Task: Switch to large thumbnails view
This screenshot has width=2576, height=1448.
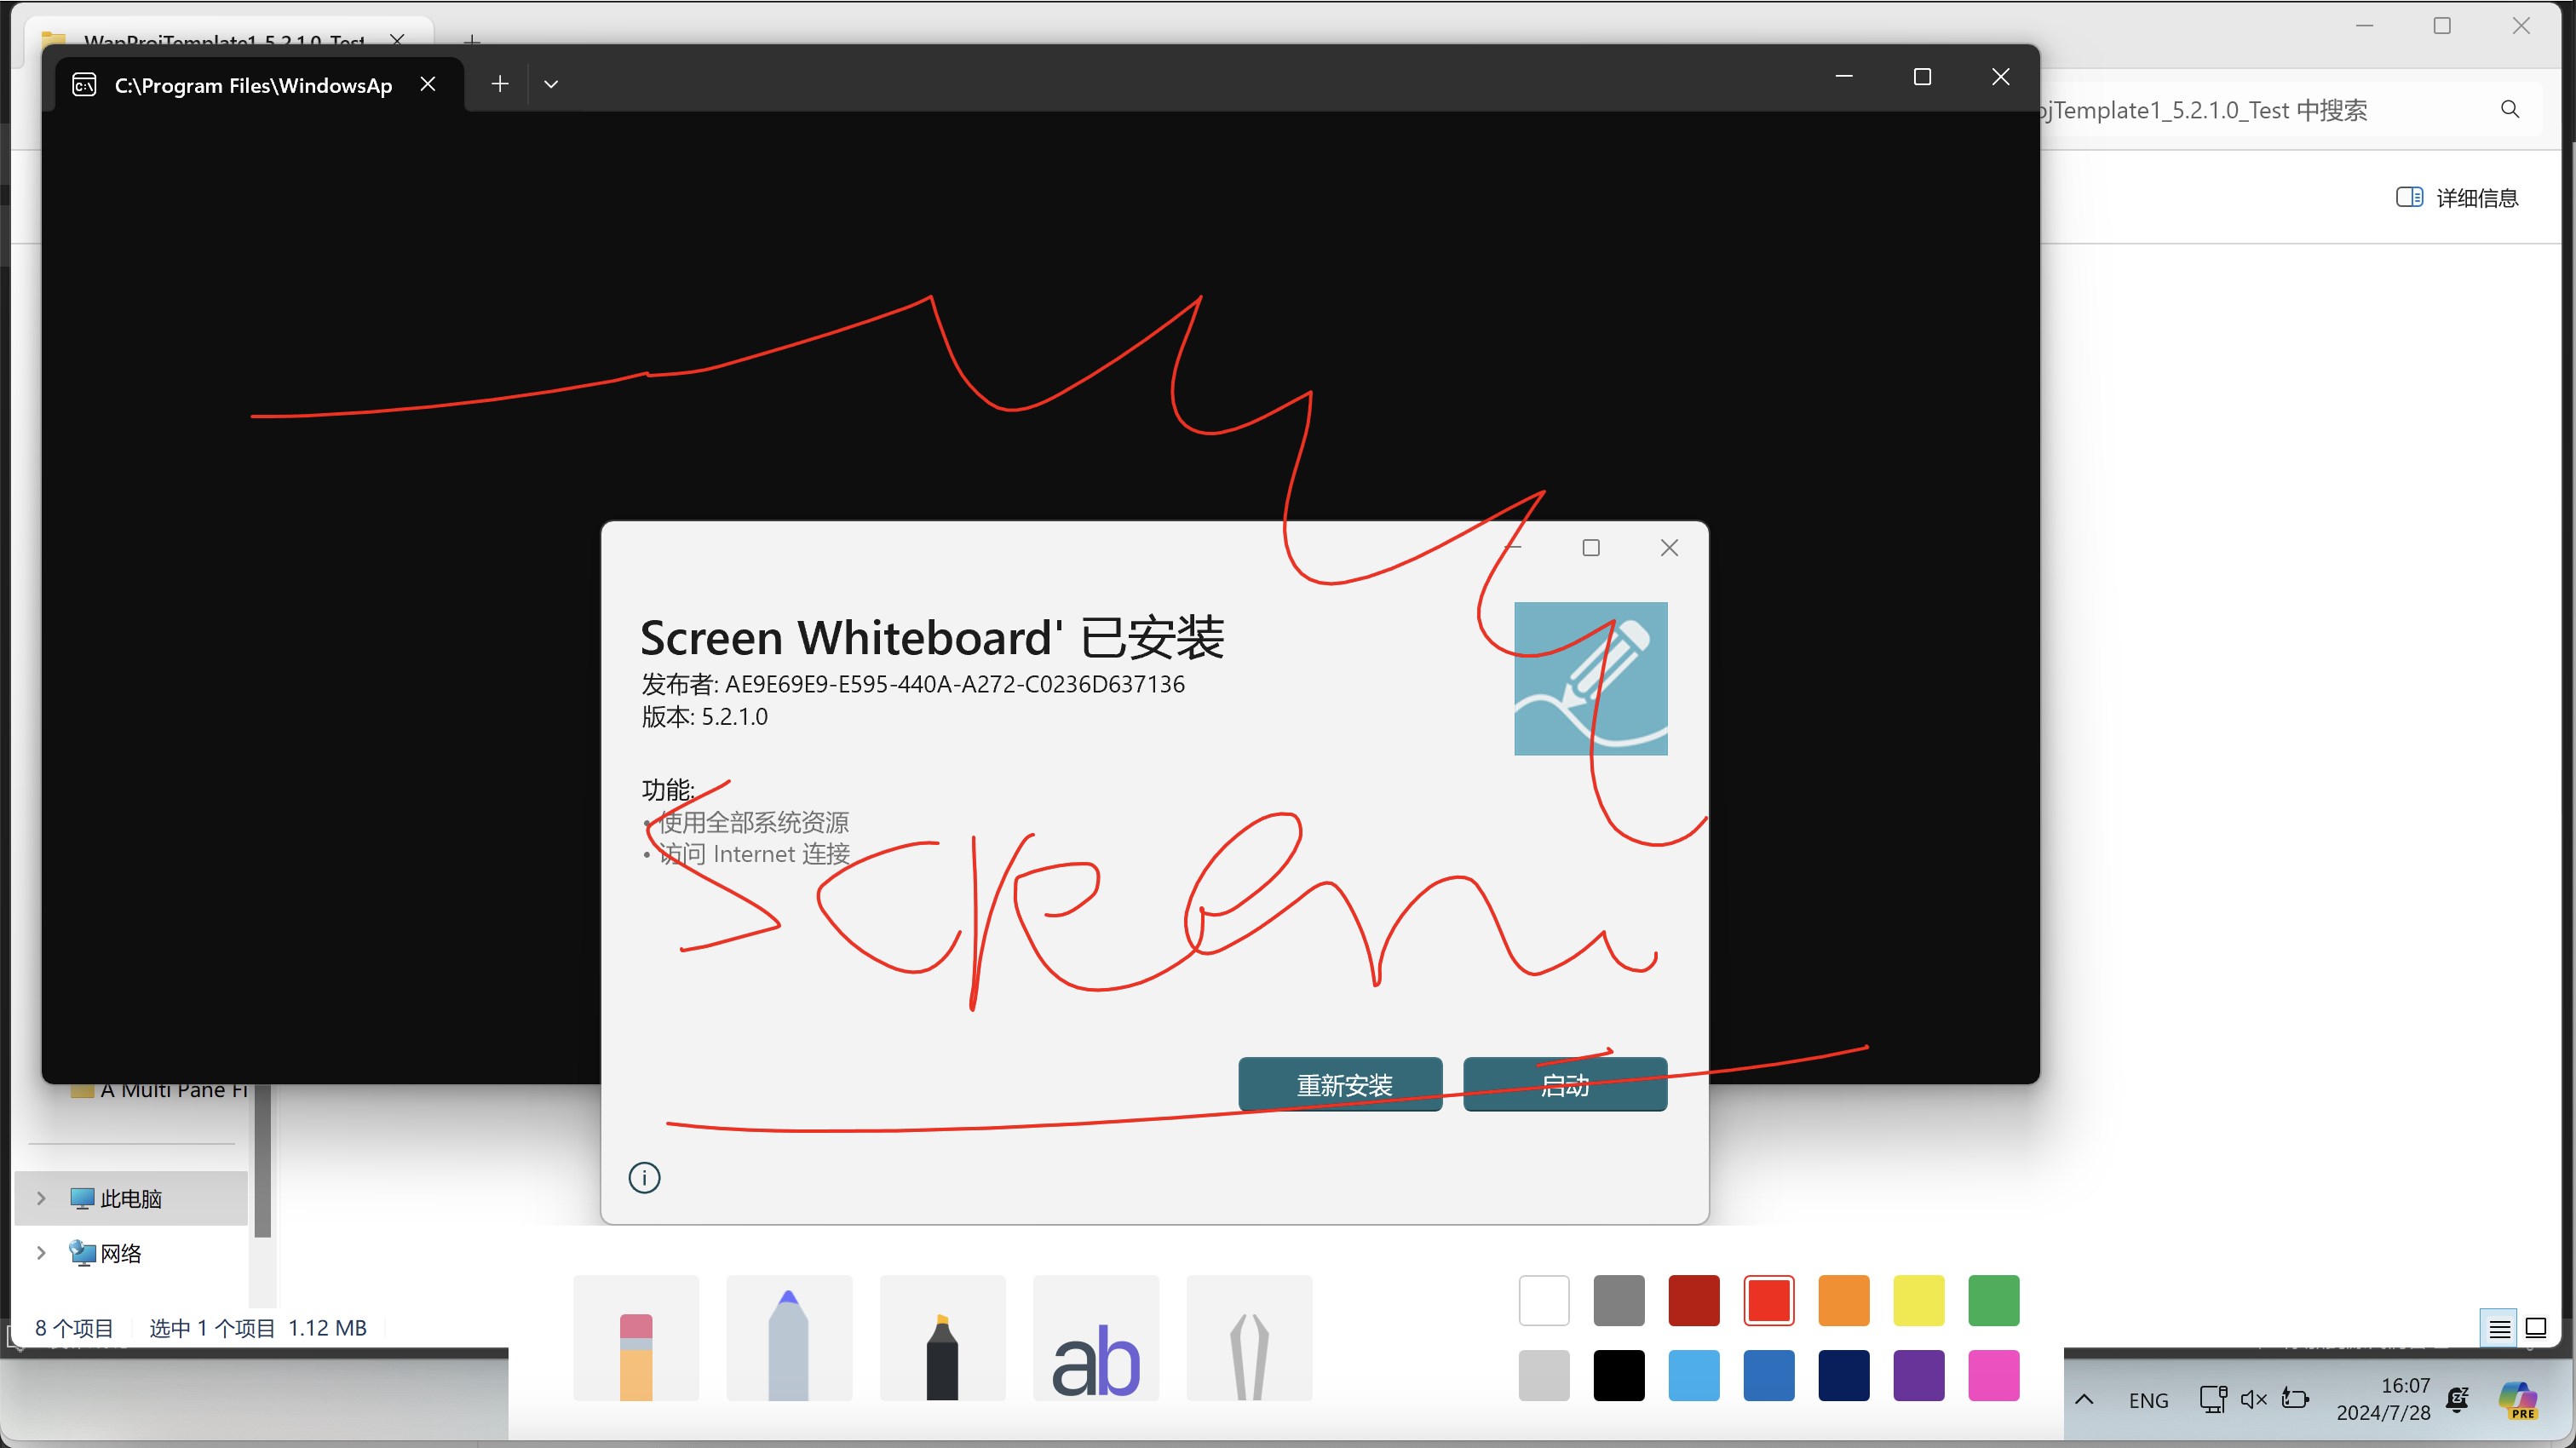Action: tap(2536, 1328)
